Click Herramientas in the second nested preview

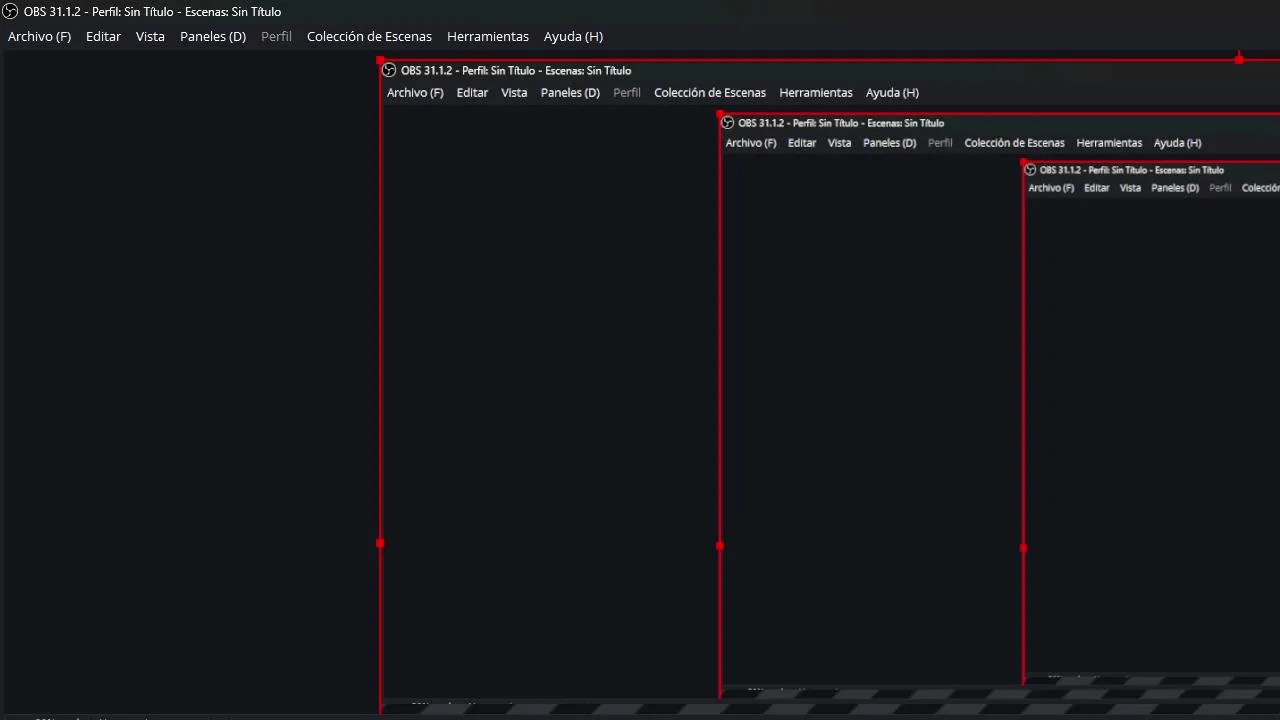click(x=1109, y=143)
